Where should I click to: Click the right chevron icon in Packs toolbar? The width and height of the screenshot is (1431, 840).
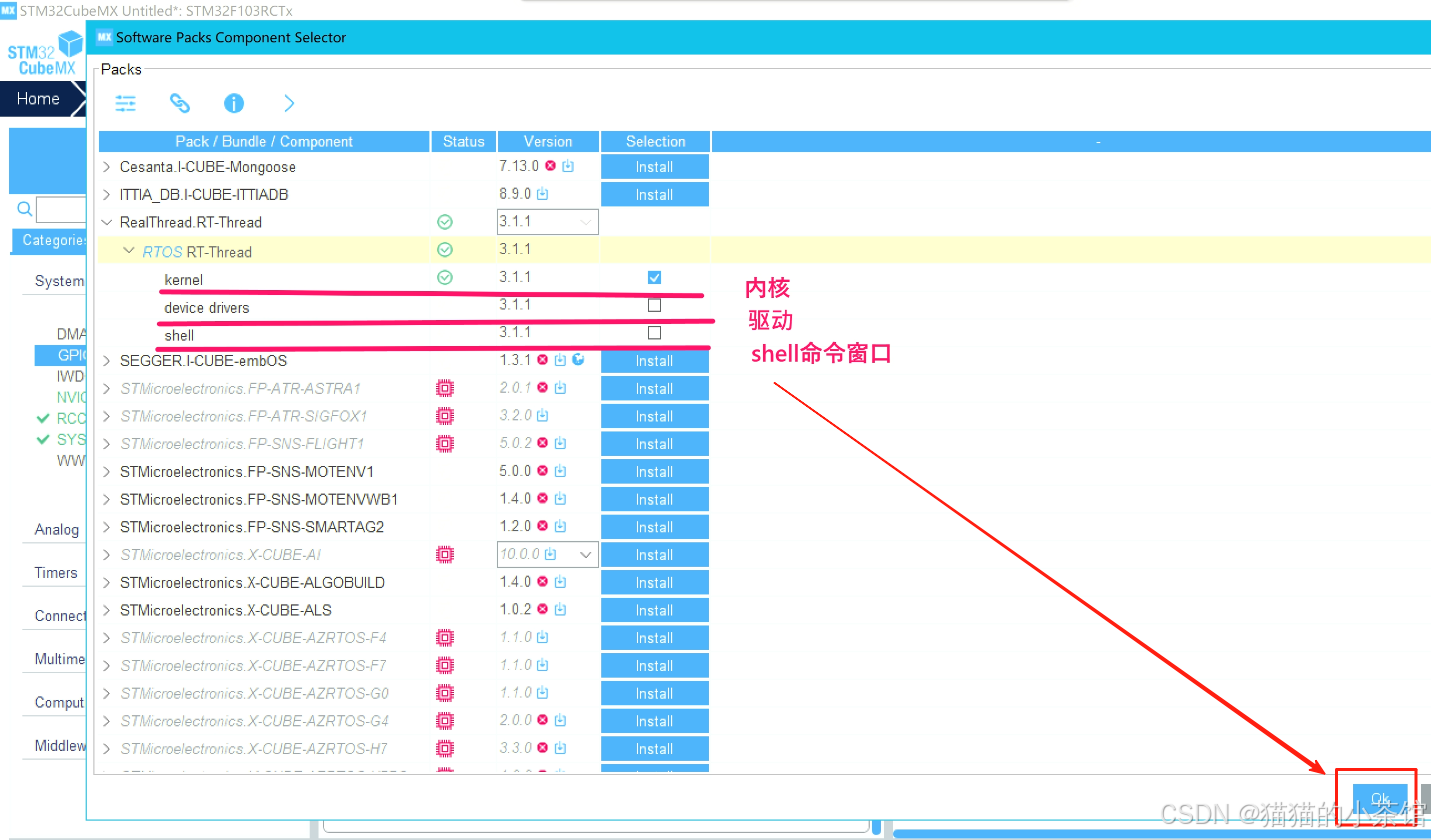289,103
